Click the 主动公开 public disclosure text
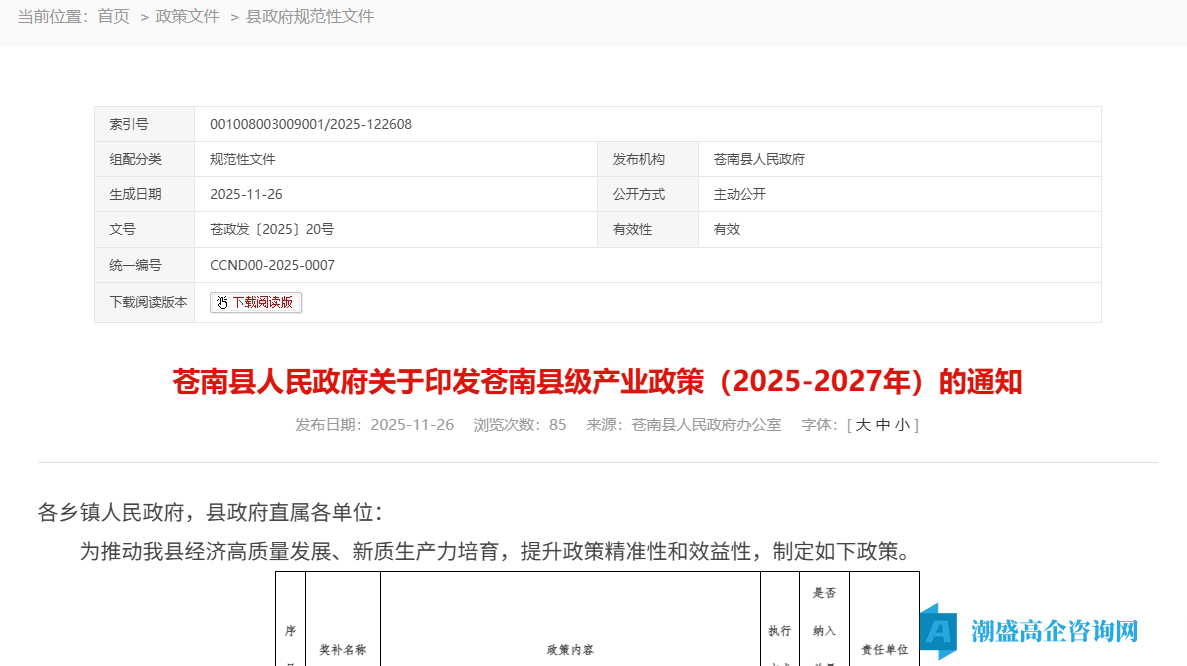Screen dimensions: 1187x666 click(x=738, y=194)
